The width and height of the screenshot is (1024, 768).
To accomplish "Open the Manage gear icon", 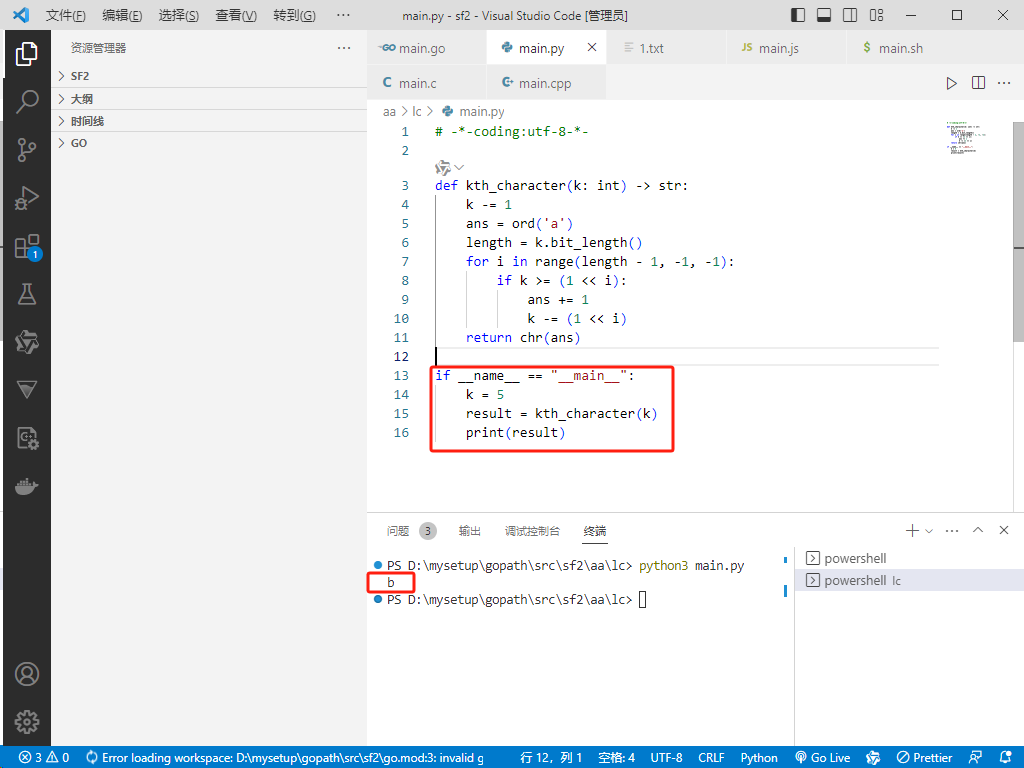I will pyautogui.click(x=27, y=722).
